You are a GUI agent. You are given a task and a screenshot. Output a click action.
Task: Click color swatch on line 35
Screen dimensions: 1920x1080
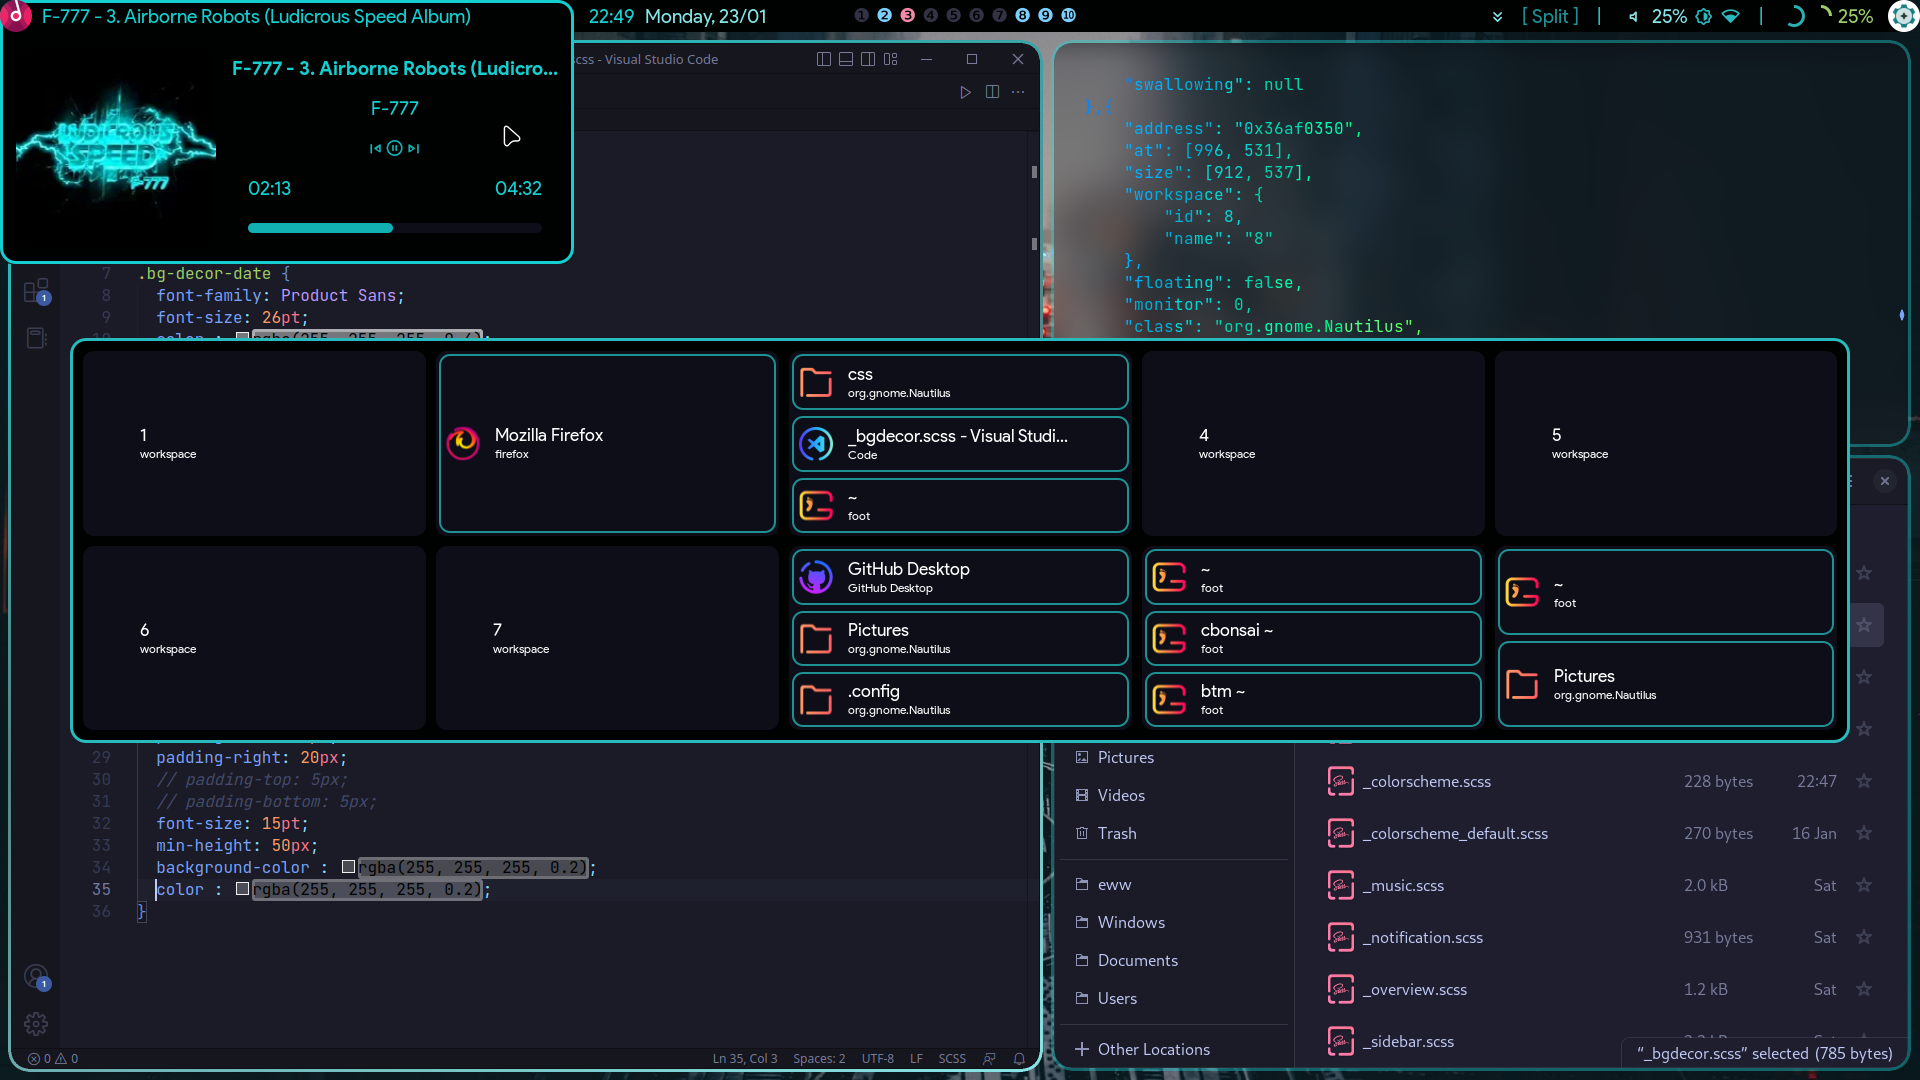[242, 889]
